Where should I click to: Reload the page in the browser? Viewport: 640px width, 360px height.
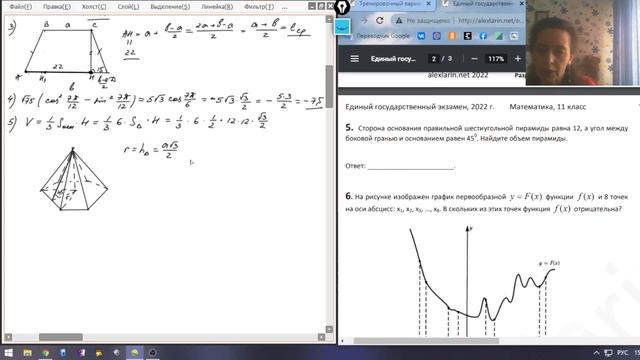pos(380,20)
